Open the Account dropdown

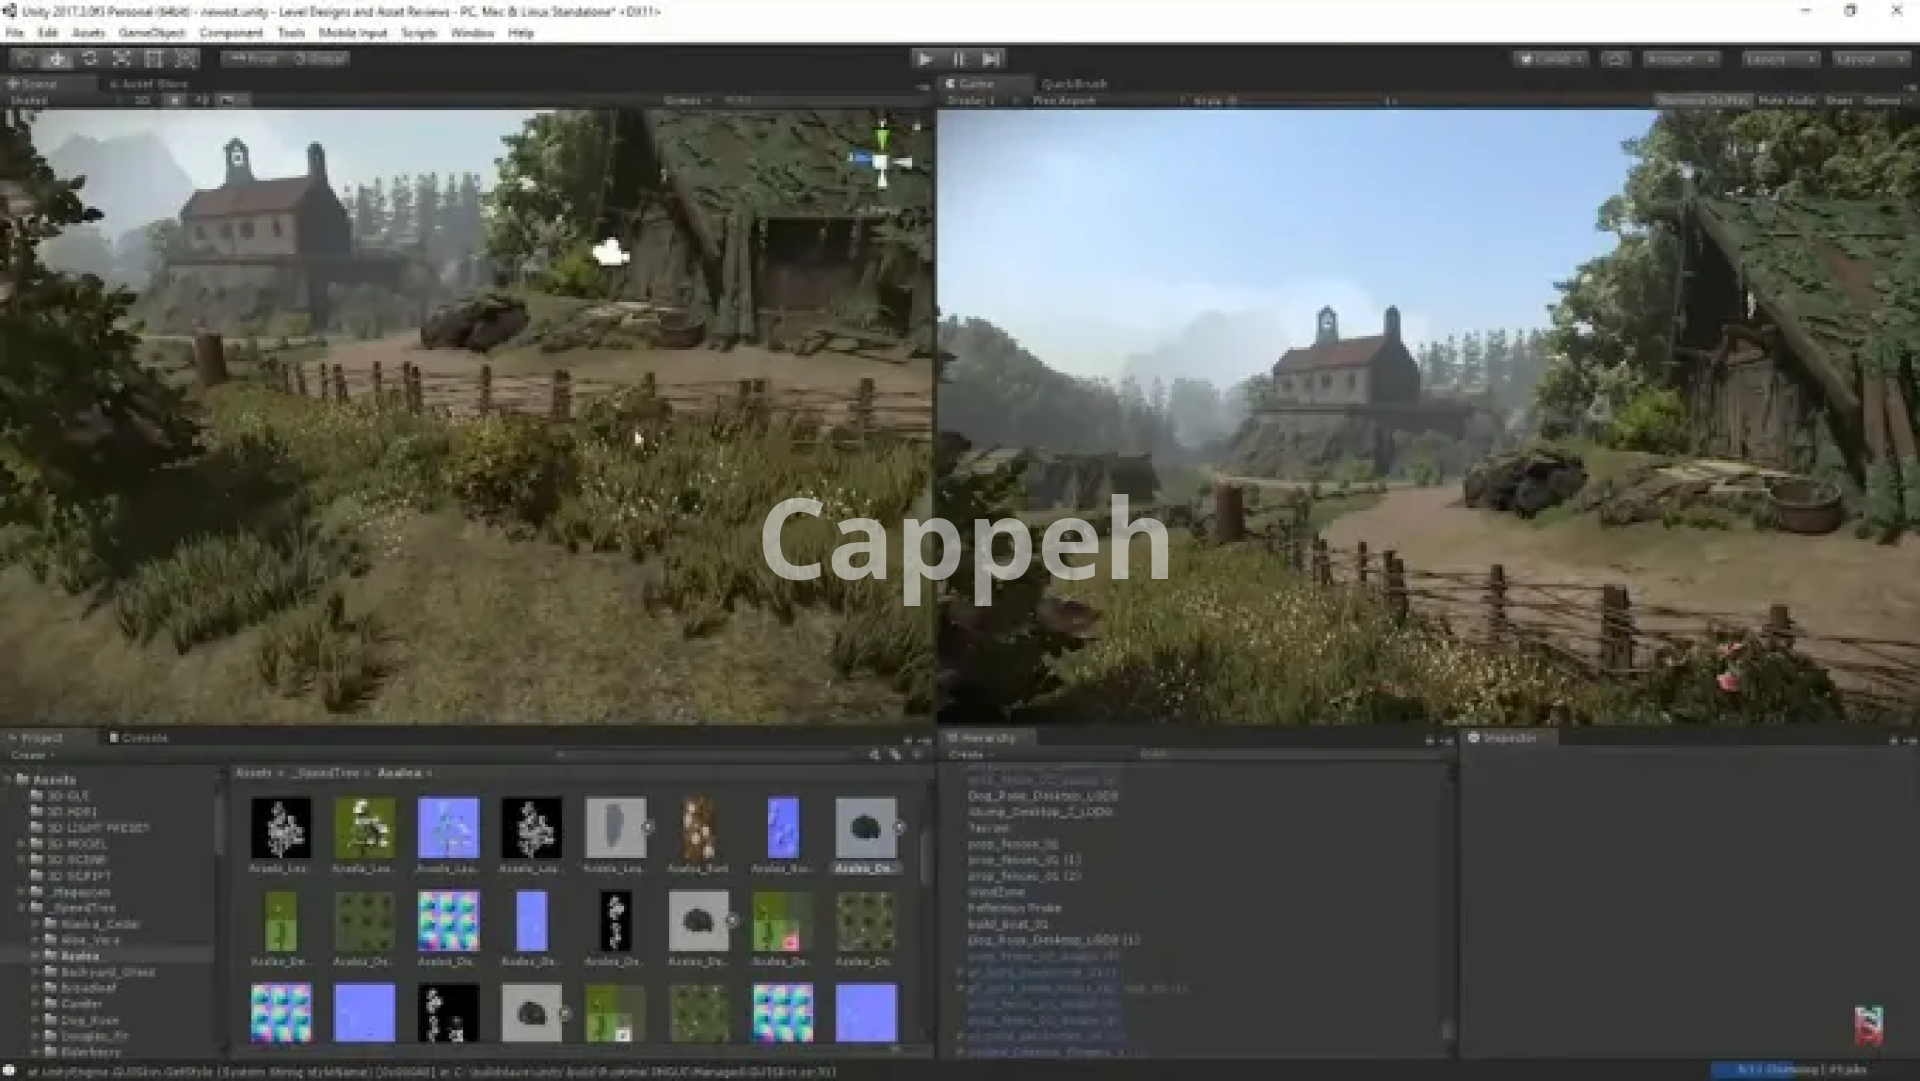(x=1680, y=59)
